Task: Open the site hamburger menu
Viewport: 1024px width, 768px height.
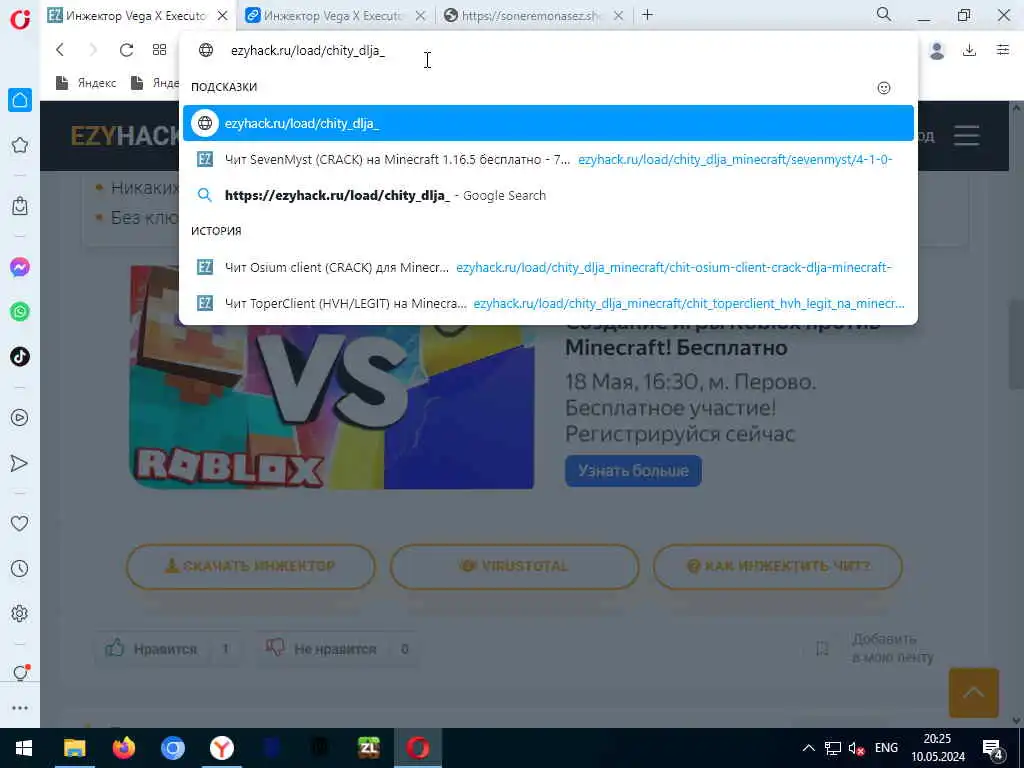Action: pos(966,136)
